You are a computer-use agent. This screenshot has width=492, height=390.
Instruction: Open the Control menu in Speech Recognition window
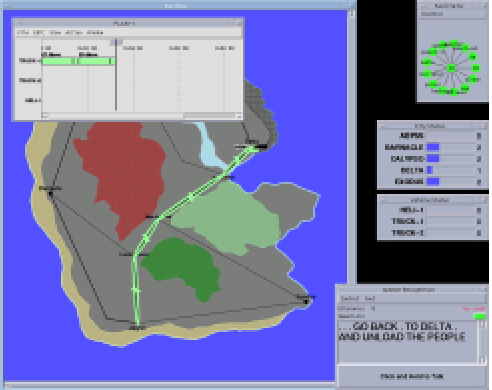pyautogui.click(x=350, y=298)
